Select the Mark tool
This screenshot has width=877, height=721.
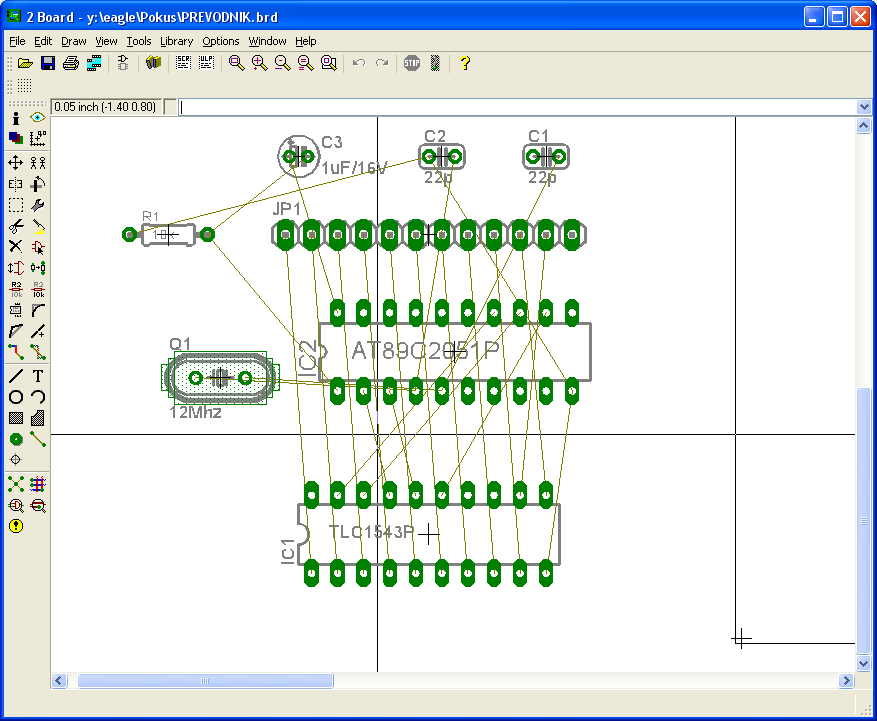(37, 138)
